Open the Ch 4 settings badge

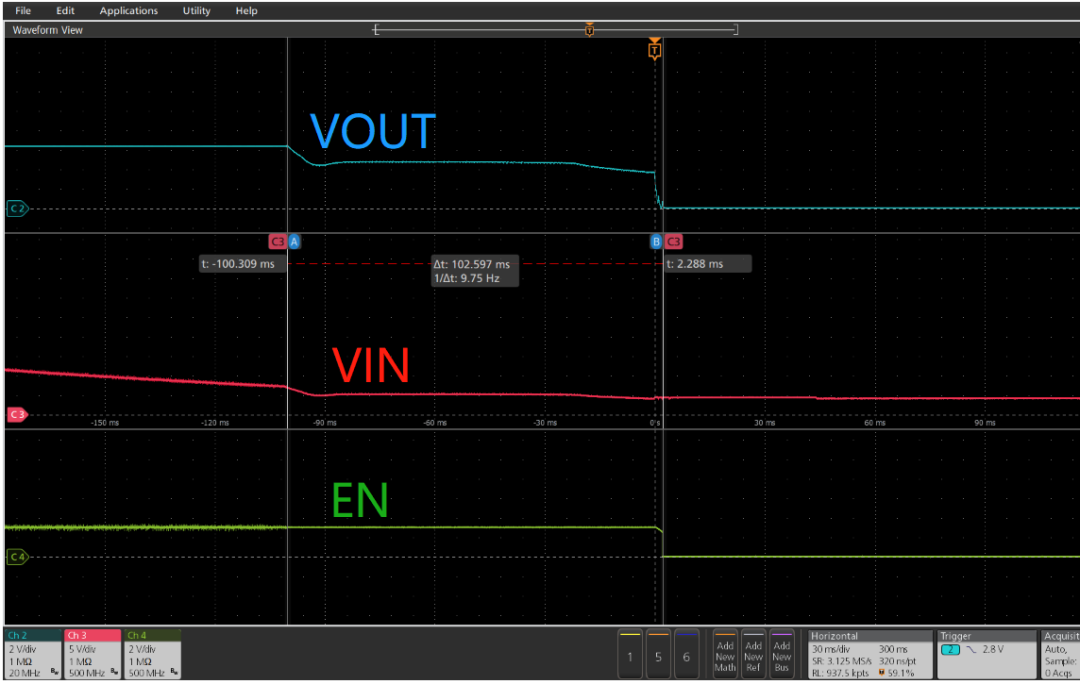coord(152,654)
